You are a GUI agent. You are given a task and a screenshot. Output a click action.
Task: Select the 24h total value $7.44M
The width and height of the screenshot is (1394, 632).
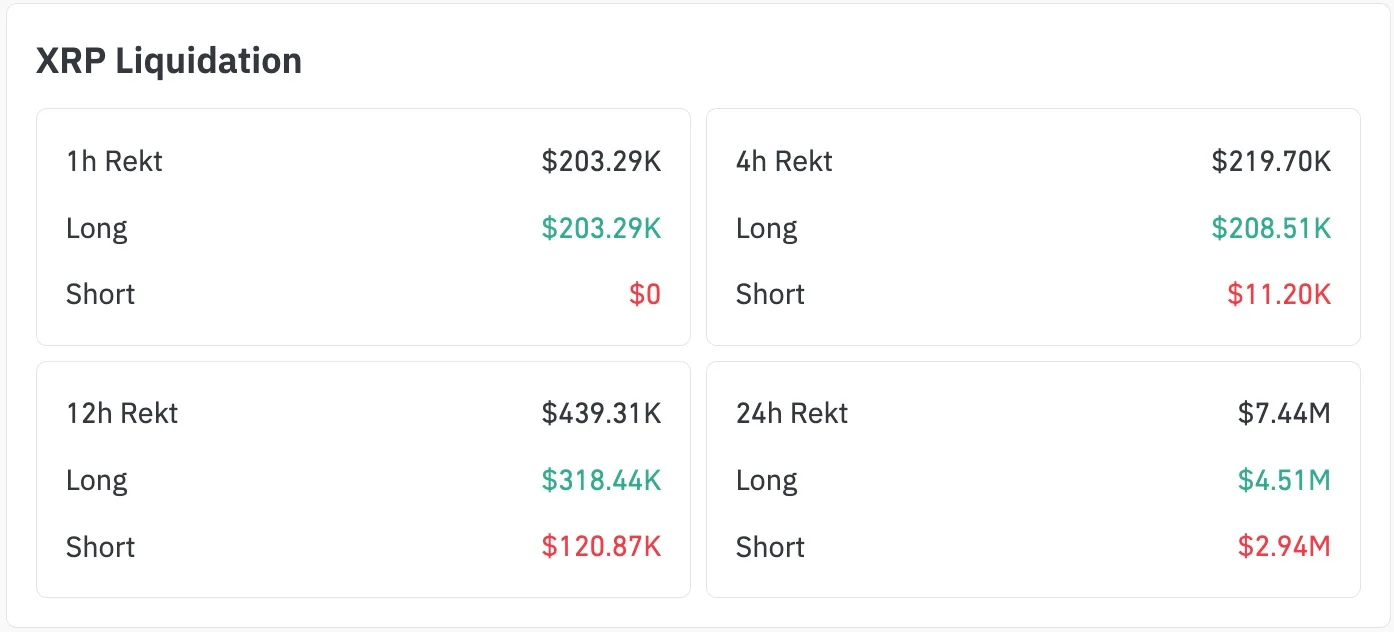point(1284,413)
